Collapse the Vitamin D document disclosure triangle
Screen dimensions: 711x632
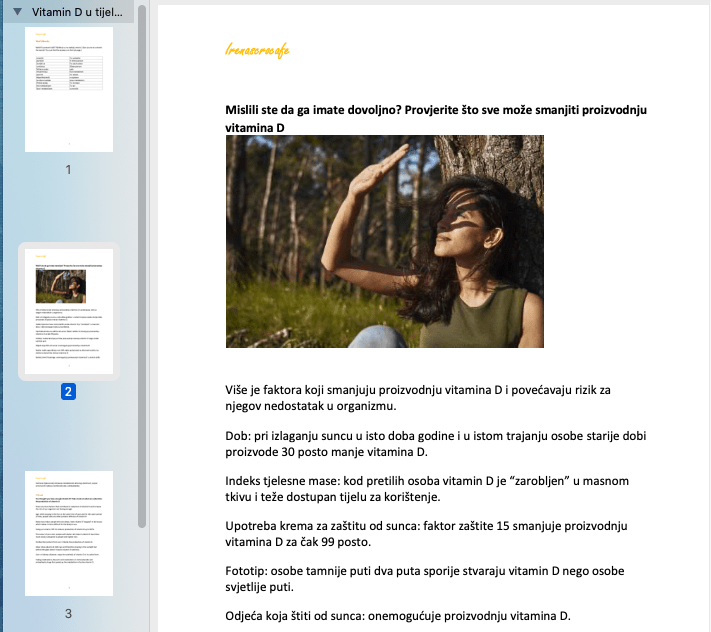click(15, 12)
